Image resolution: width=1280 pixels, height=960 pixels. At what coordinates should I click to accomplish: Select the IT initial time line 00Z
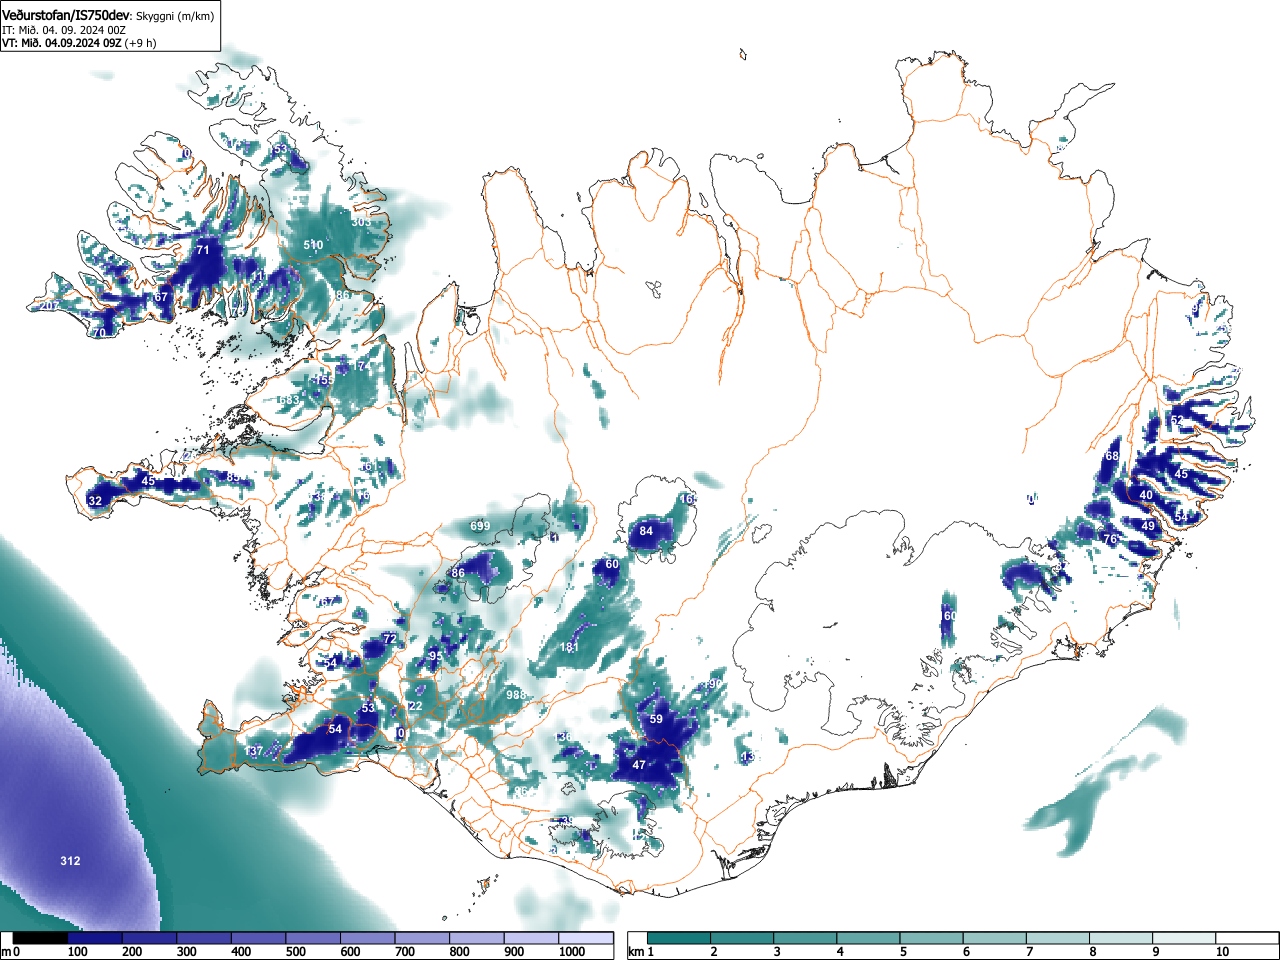[64, 30]
